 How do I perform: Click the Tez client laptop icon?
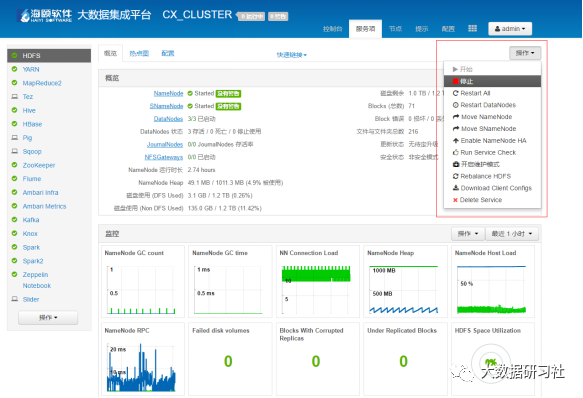coord(15,97)
